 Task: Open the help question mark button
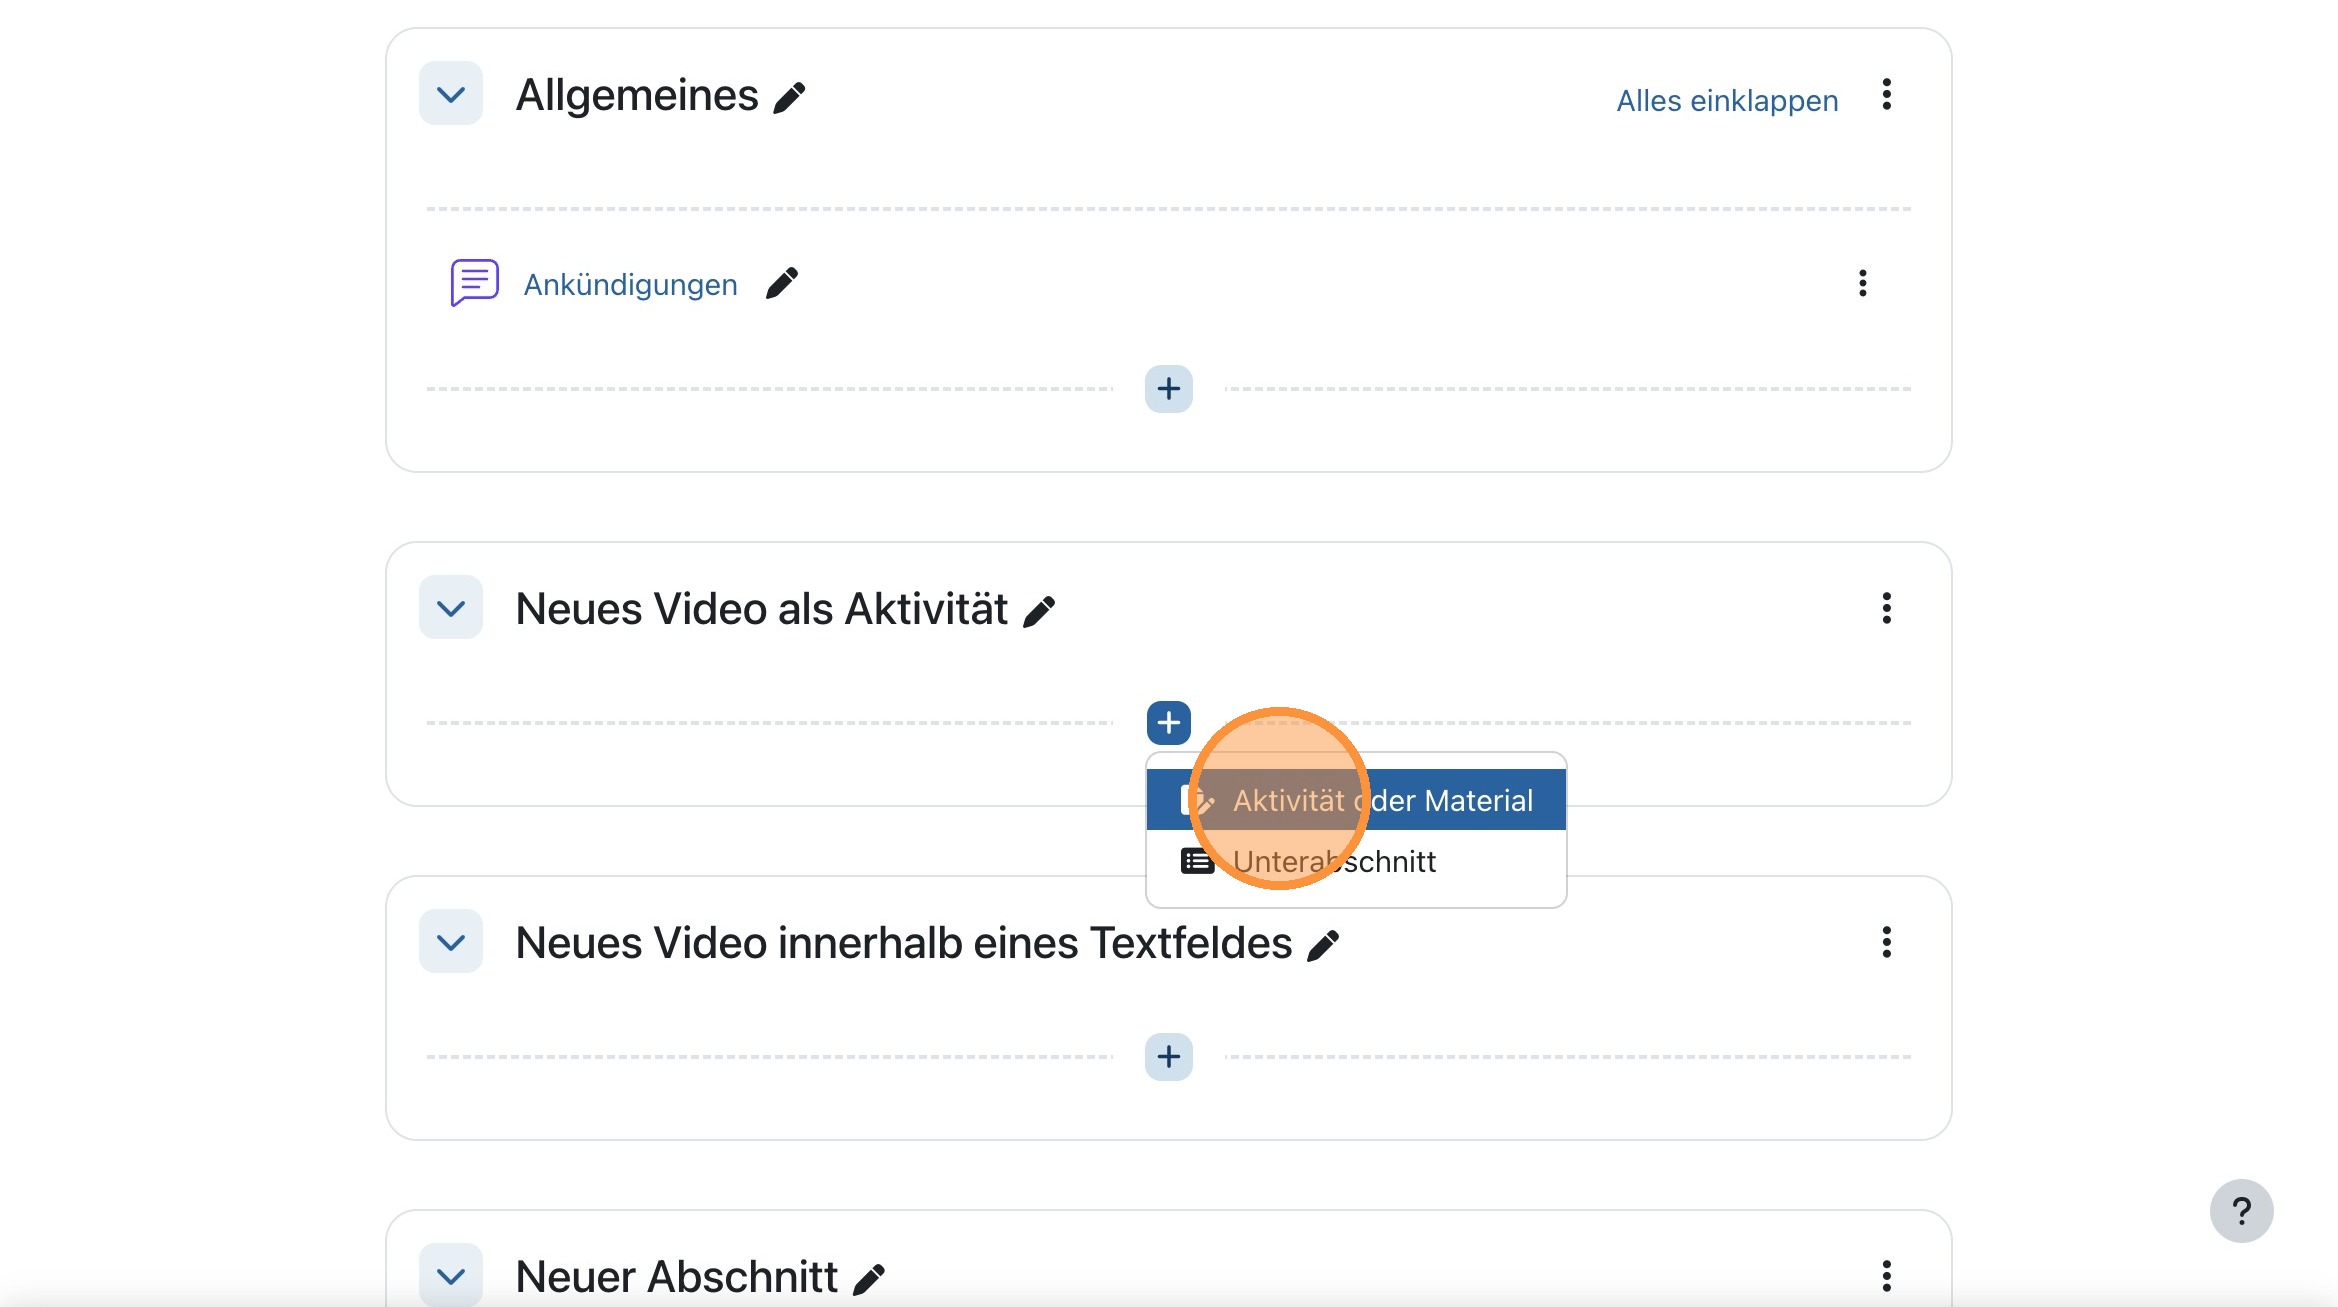[2243, 1211]
